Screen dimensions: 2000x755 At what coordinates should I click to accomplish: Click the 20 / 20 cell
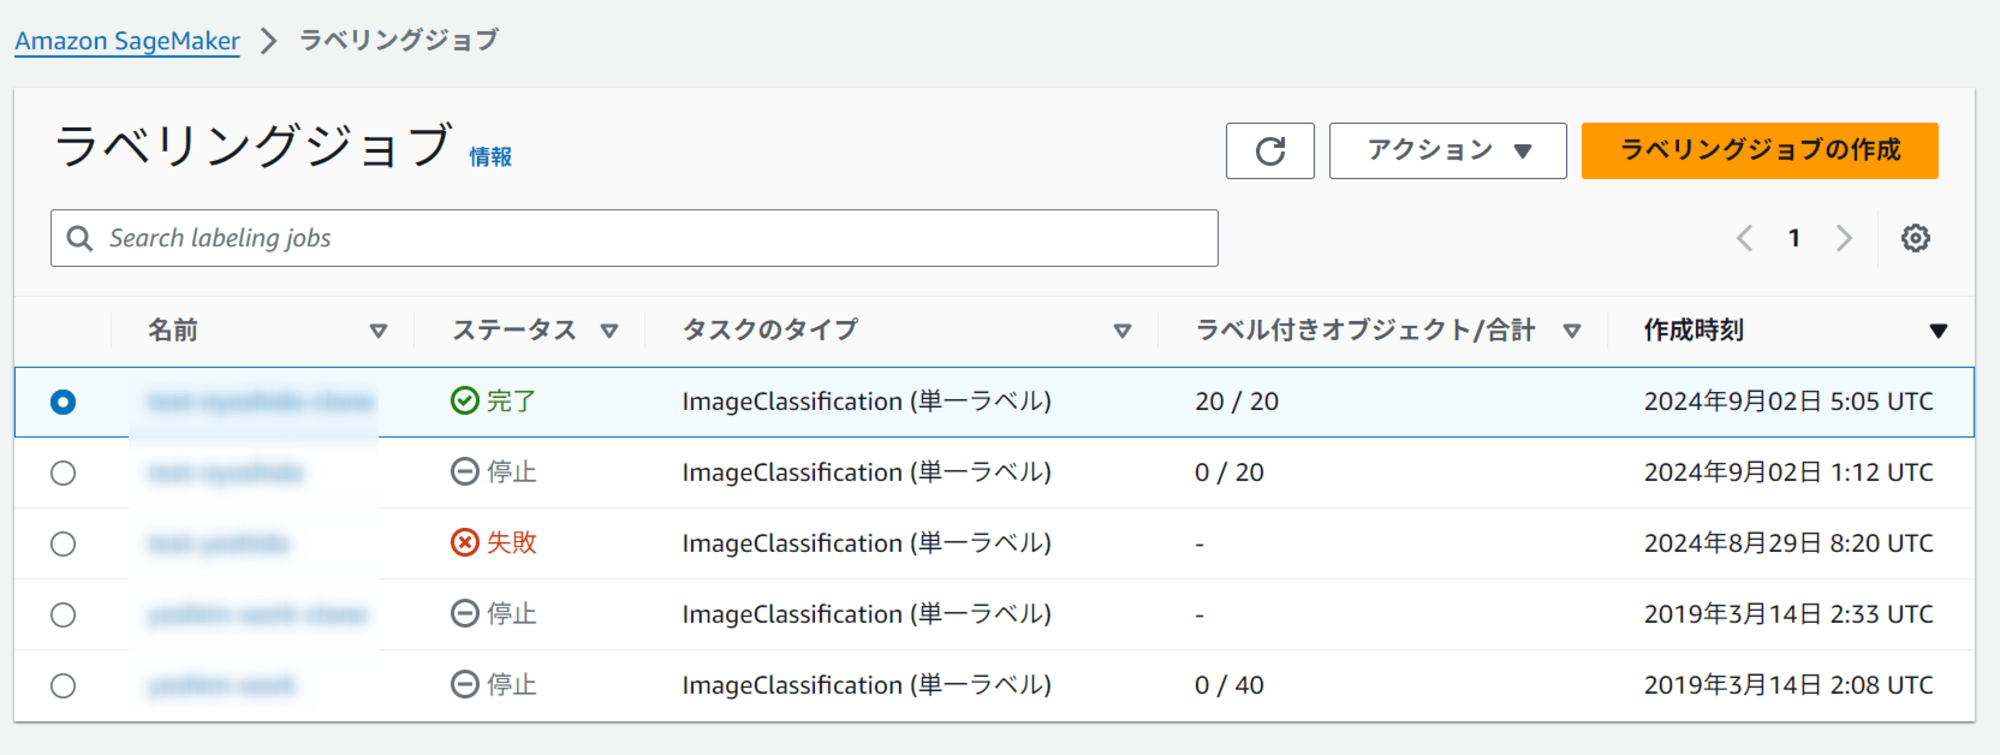tap(1237, 401)
